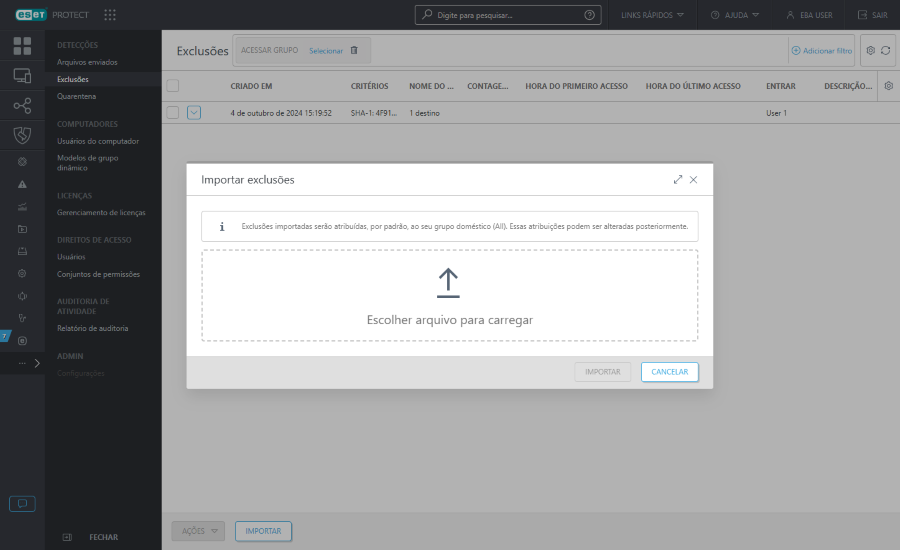Open the Dashboard icon in sidebar
Image resolution: width=900 pixels, height=550 pixels.
pos(22,46)
